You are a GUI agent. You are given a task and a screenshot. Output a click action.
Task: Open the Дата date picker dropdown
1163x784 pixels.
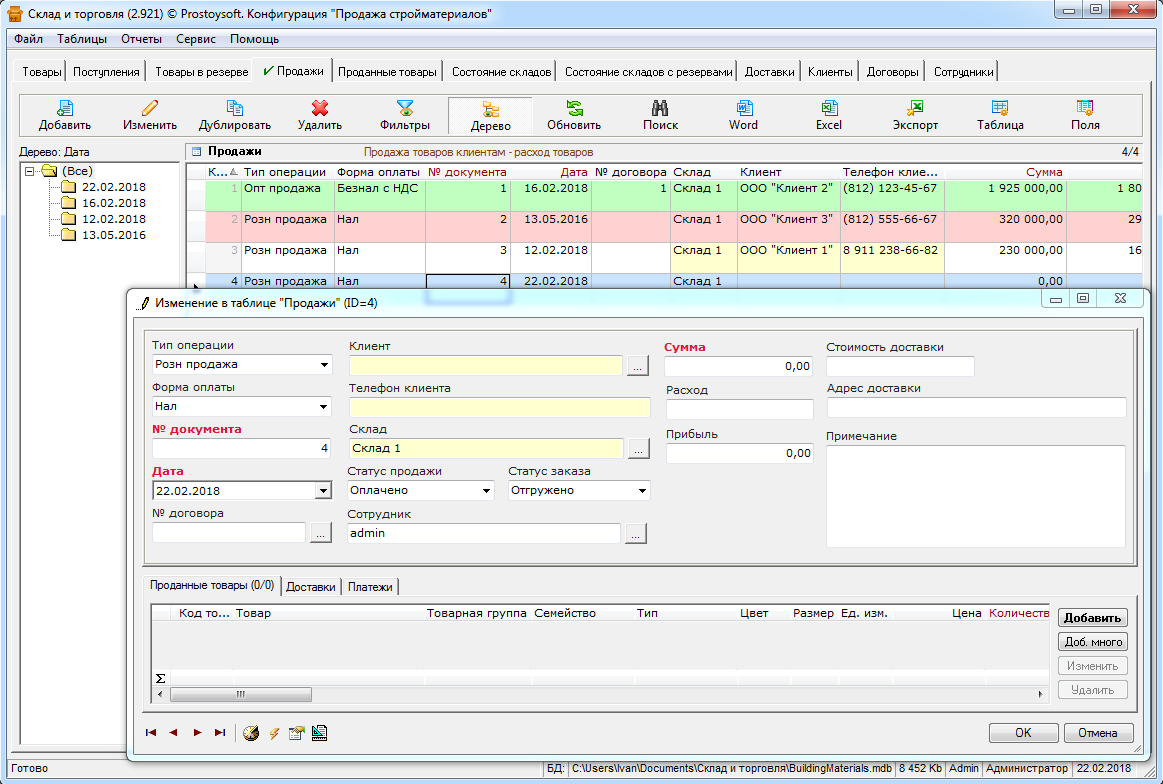click(322, 491)
